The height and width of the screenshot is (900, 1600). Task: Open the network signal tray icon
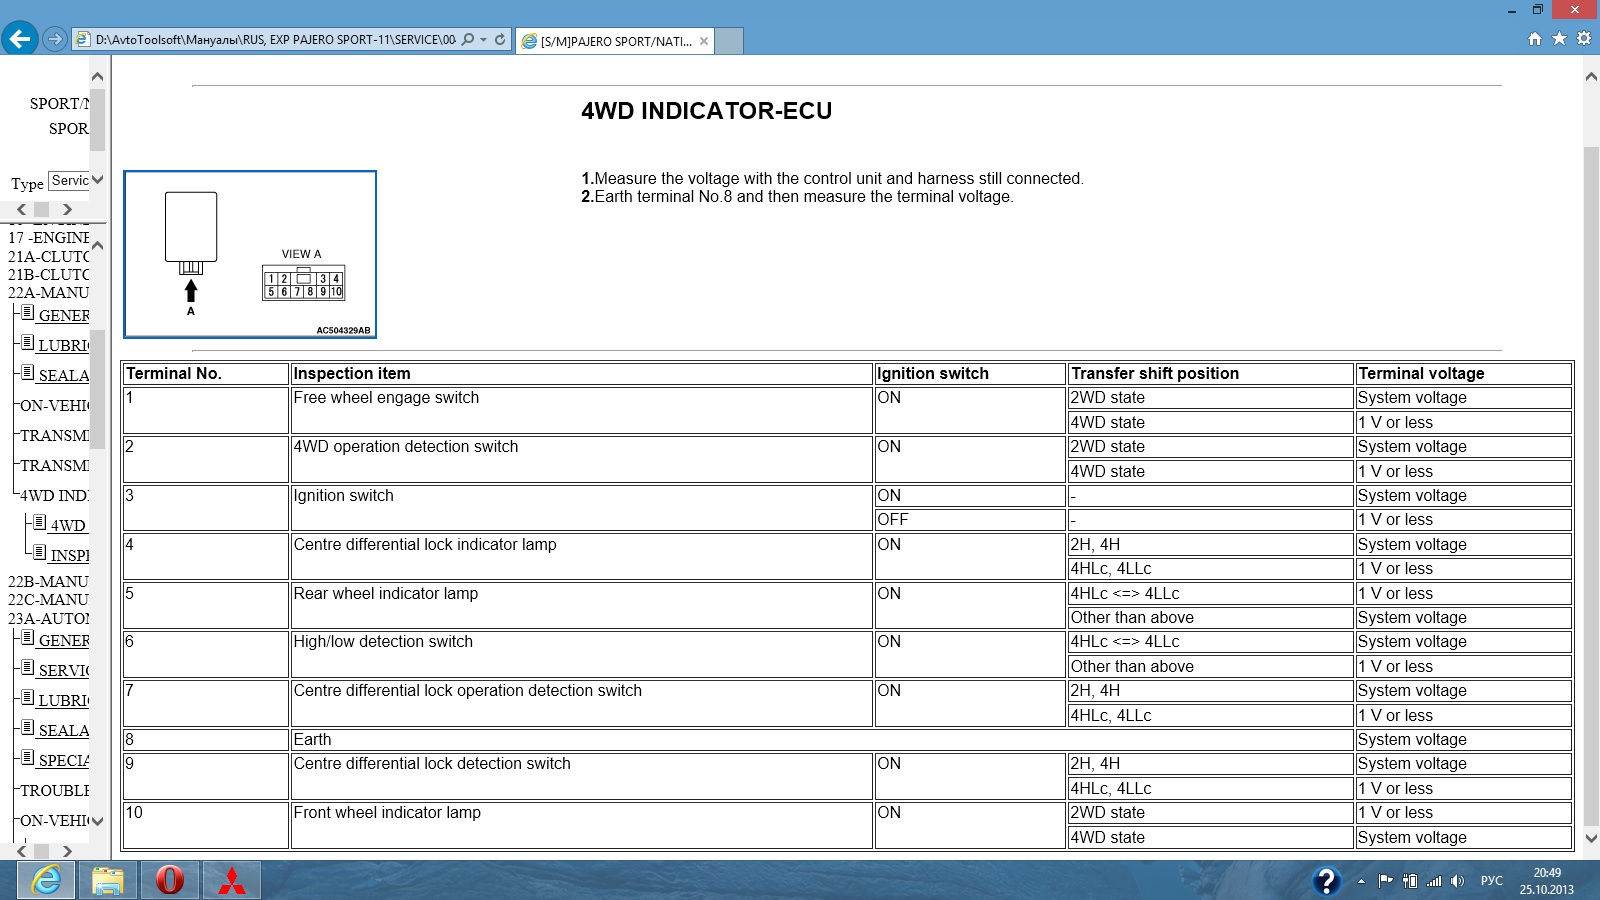pos(1434,881)
